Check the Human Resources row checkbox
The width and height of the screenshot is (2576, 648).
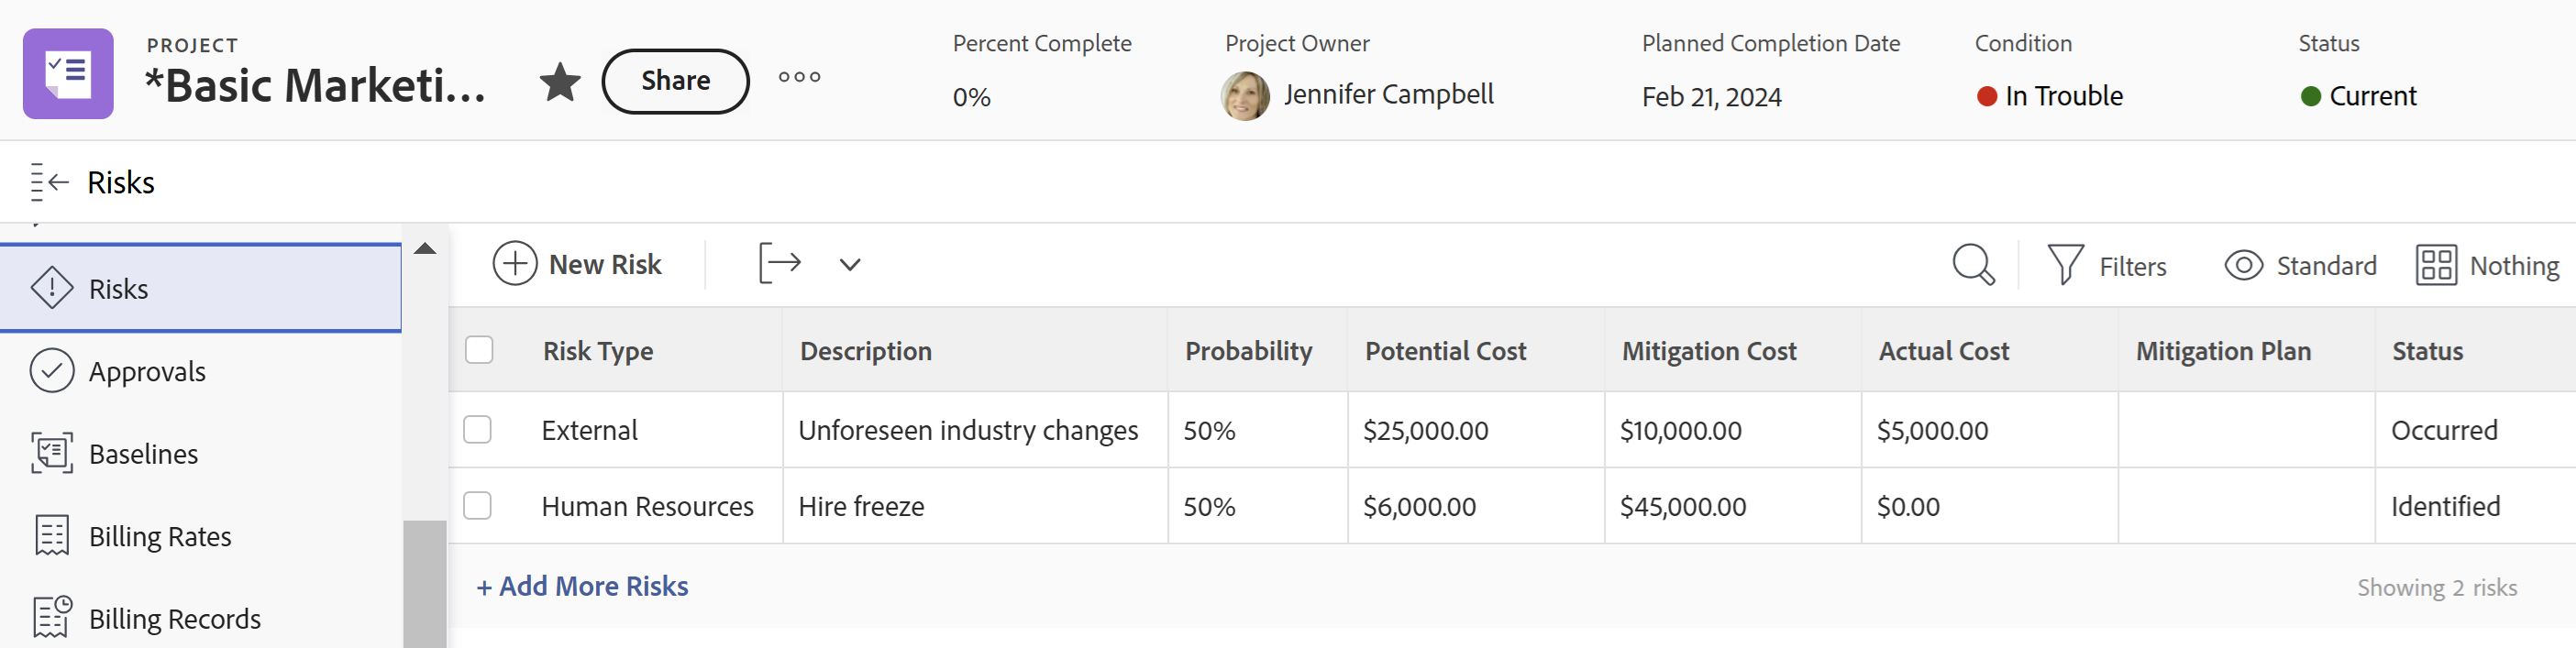point(478,506)
